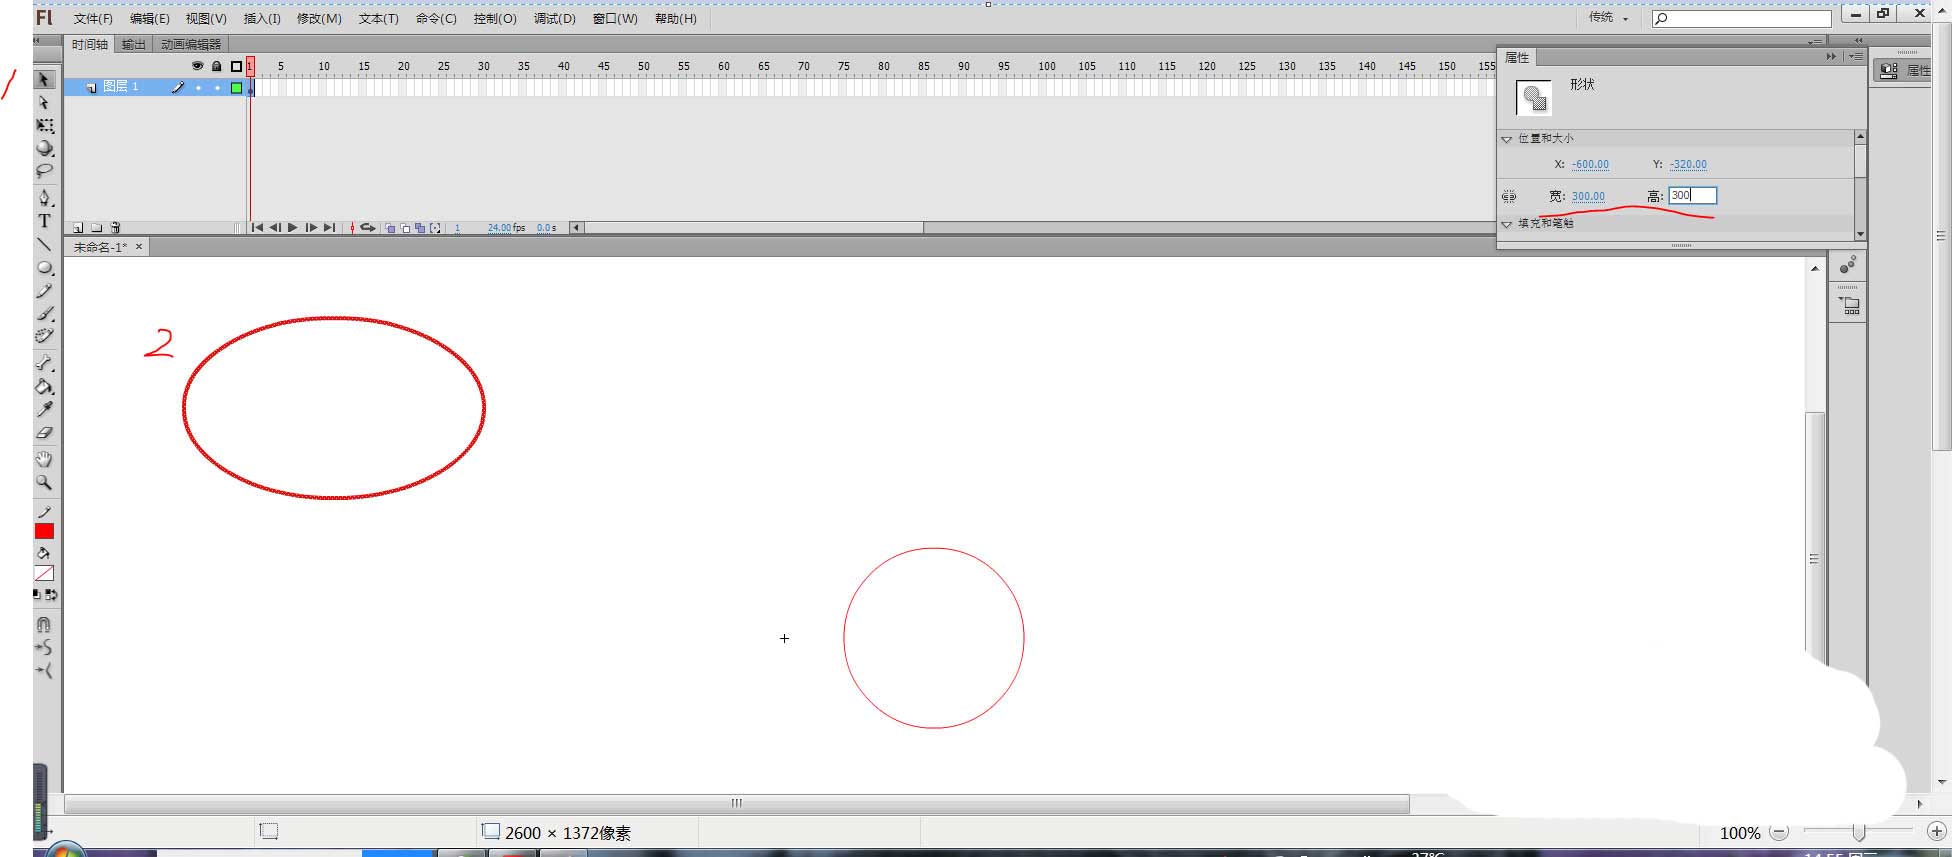Switch to the 输出 tab

pyautogui.click(x=134, y=45)
